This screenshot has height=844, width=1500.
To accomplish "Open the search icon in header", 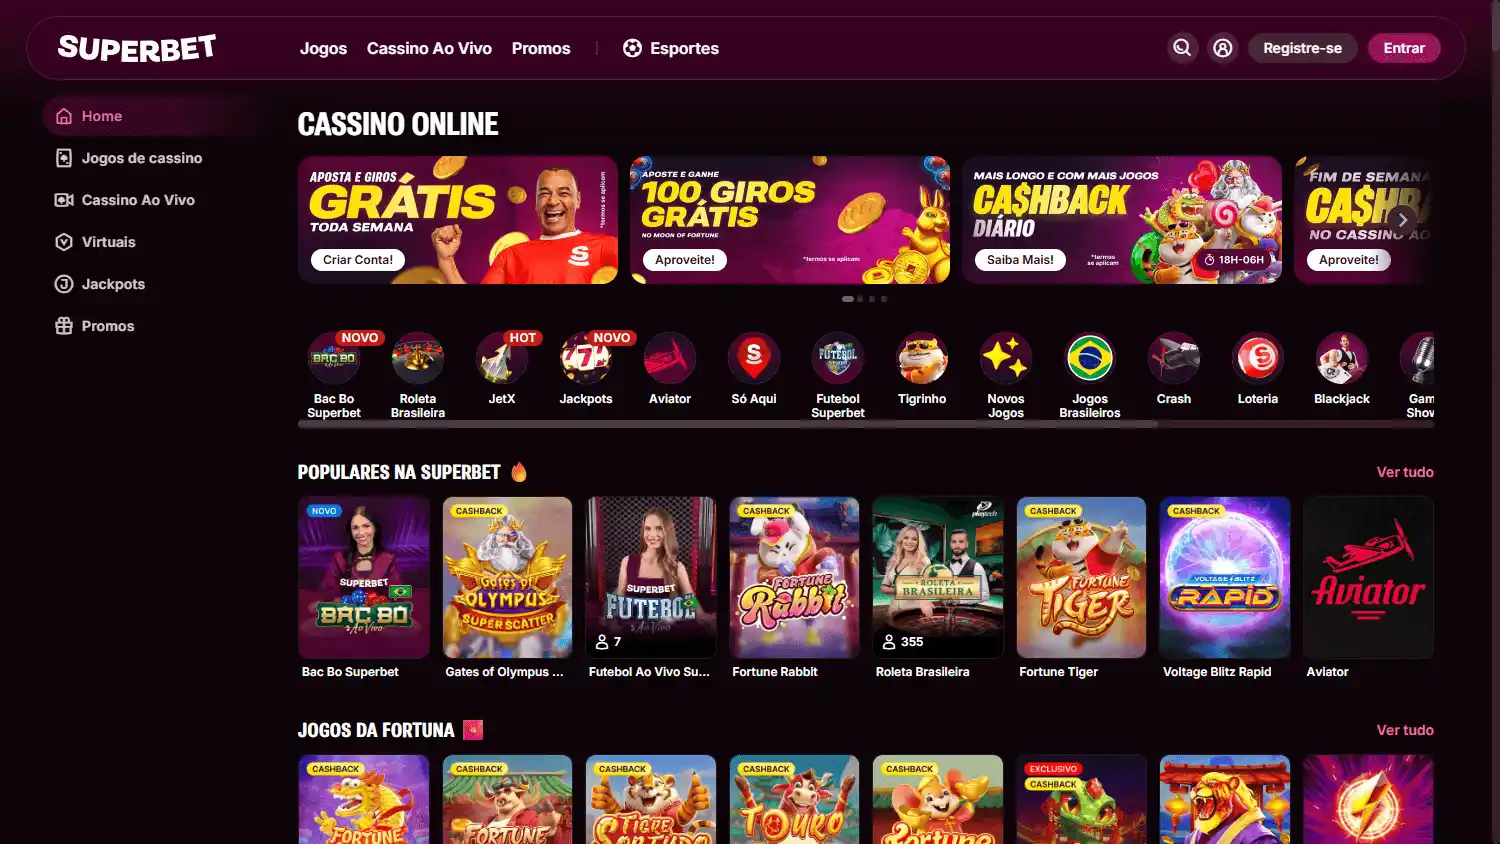I will point(1182,48).
